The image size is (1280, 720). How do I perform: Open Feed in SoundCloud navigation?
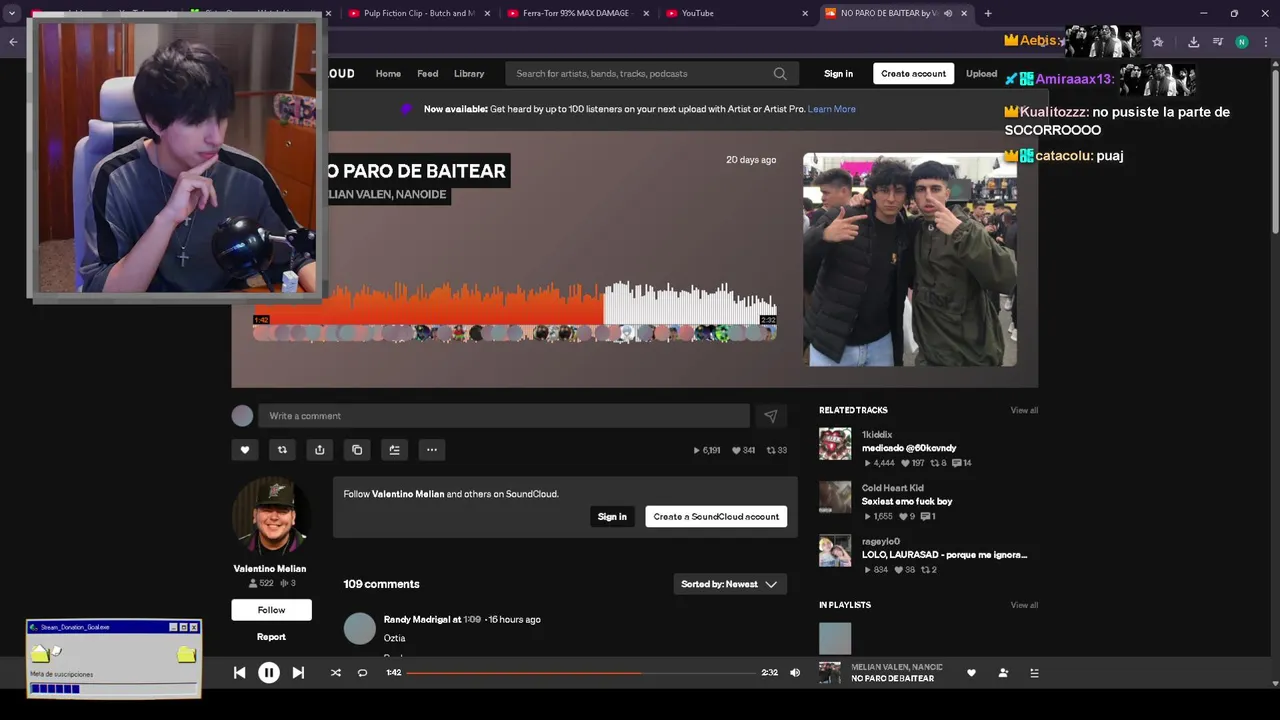tap(428, 74)
